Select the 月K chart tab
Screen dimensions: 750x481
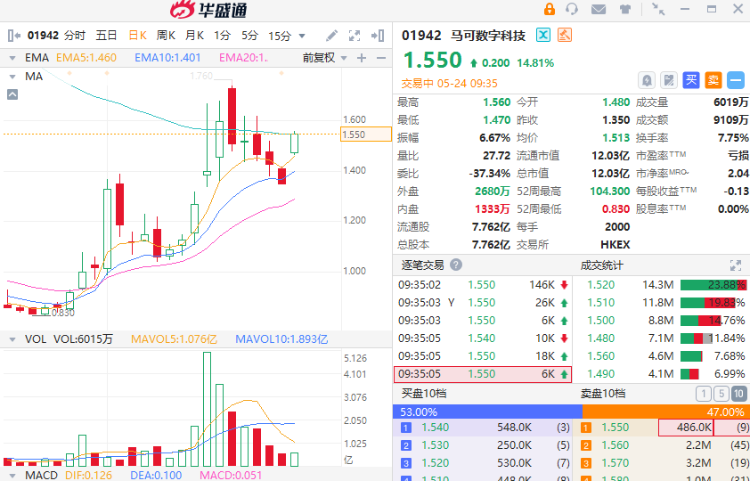coord(194,35)
